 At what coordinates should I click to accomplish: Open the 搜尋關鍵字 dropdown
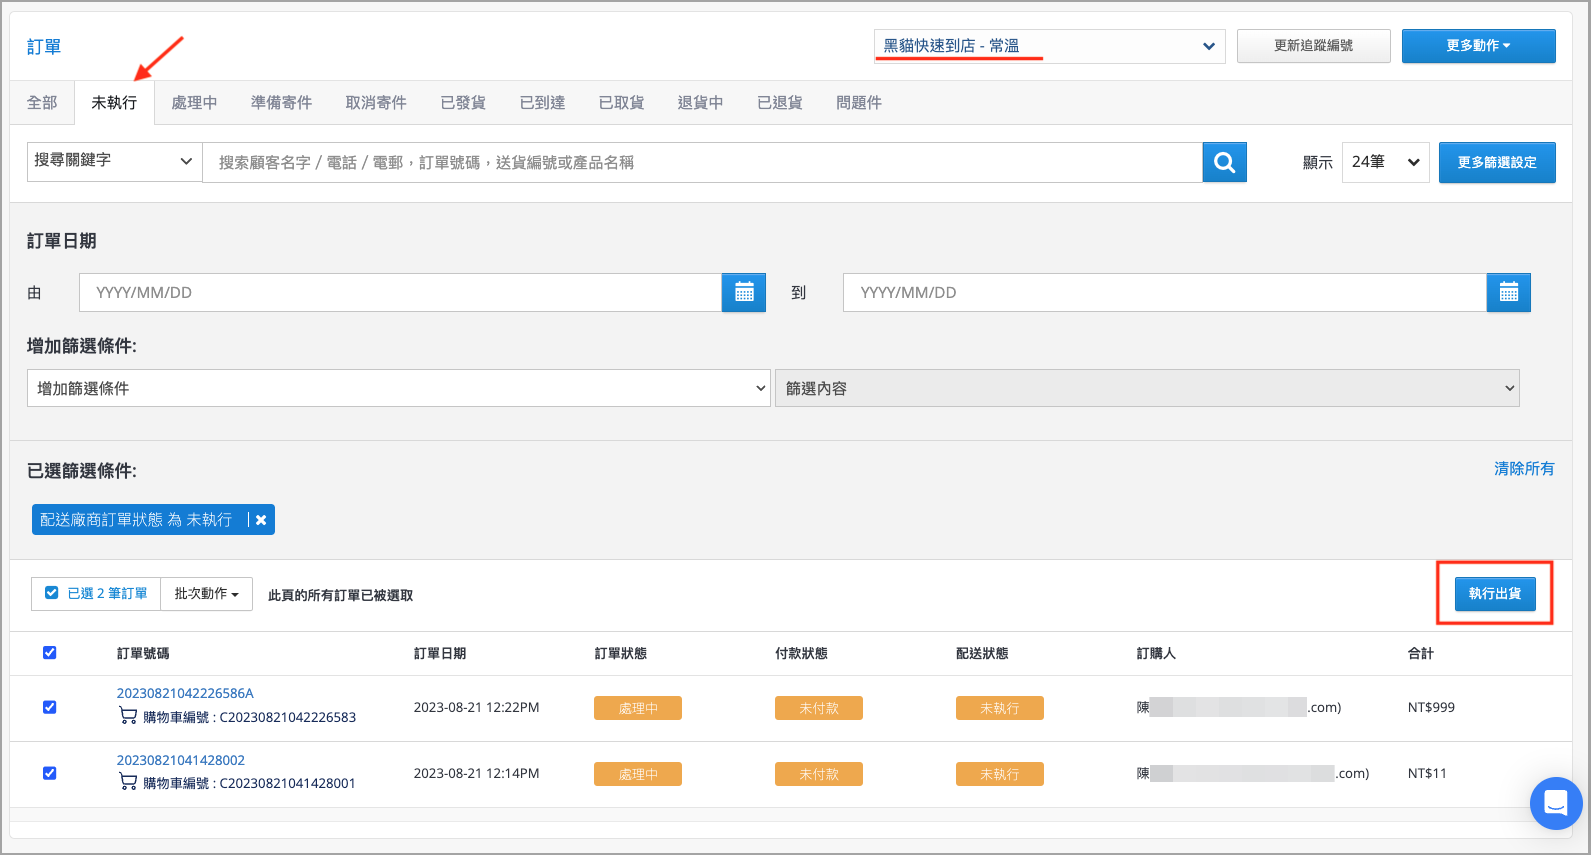pos(114,161)
